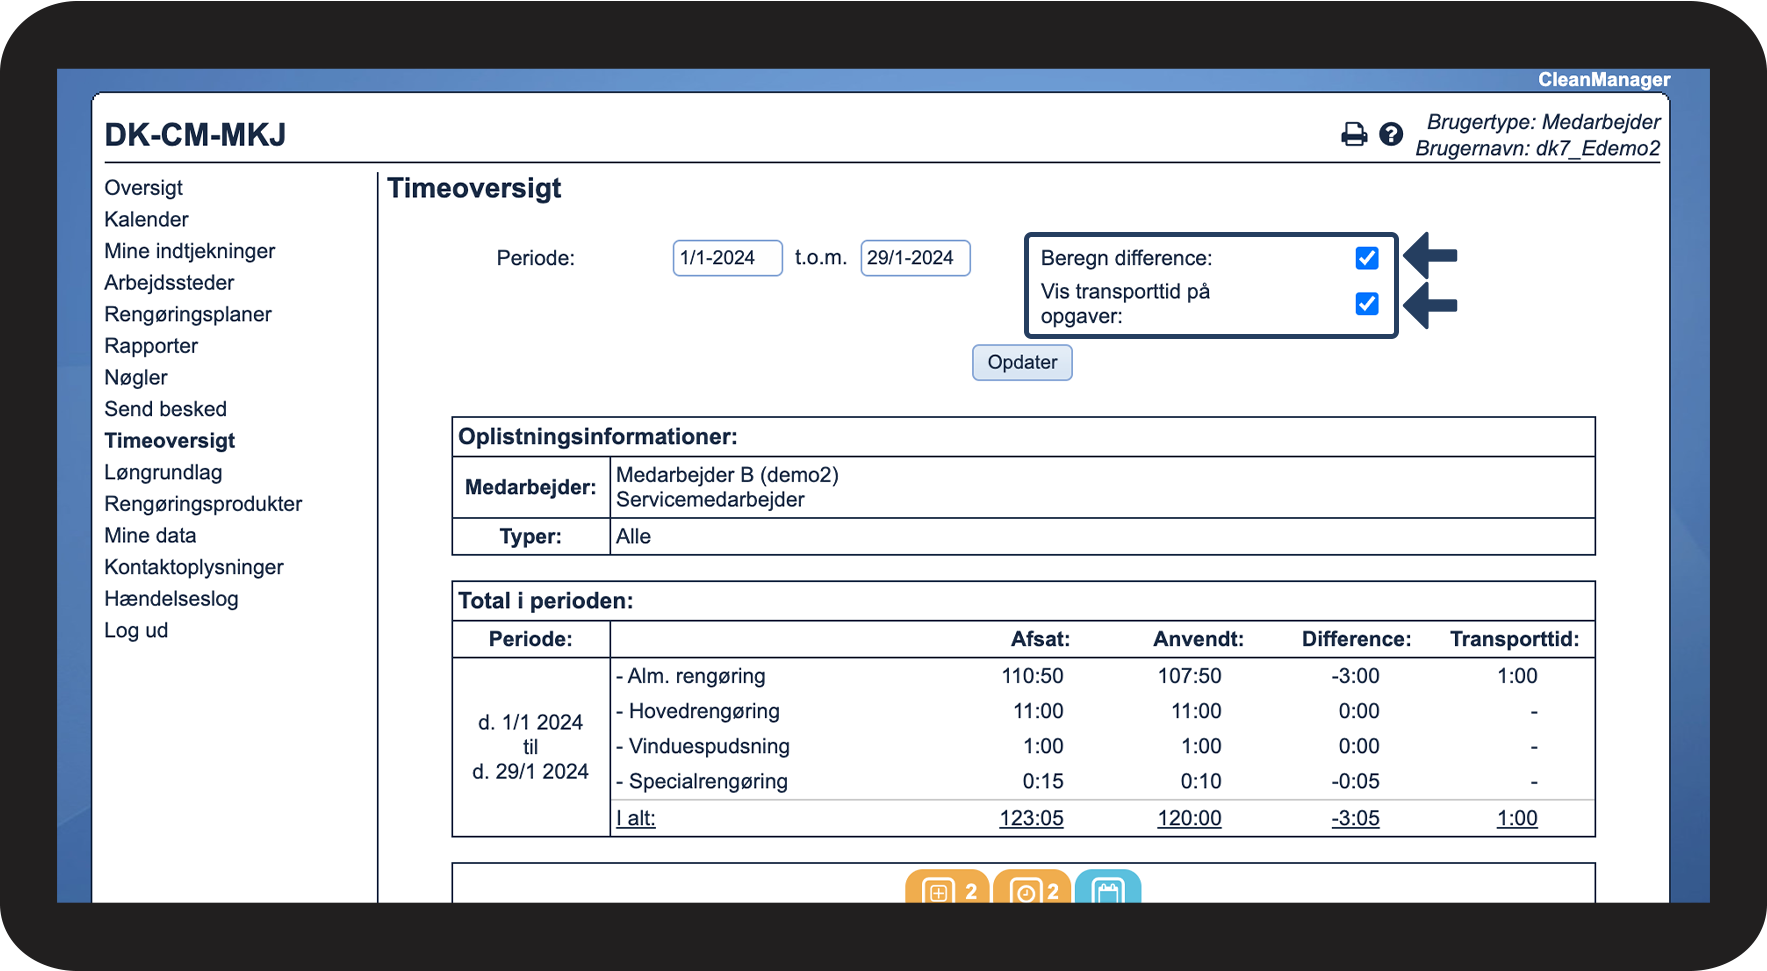Go to Kalender in the sidebar
Viewport: 1767px width, 971px height.
(x=146, y=220)
